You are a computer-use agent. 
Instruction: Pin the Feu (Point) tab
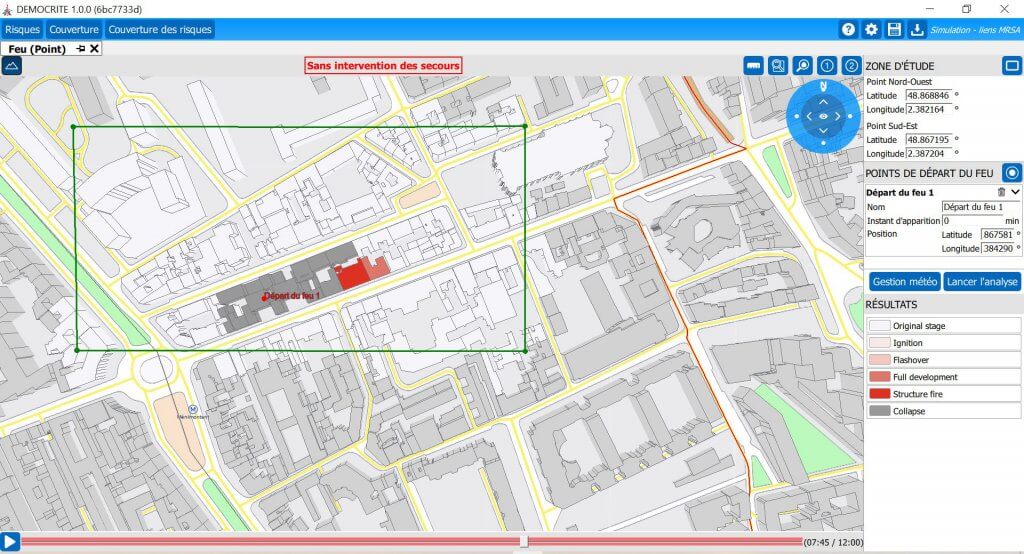pyautogui.click(x=80, y=48)
